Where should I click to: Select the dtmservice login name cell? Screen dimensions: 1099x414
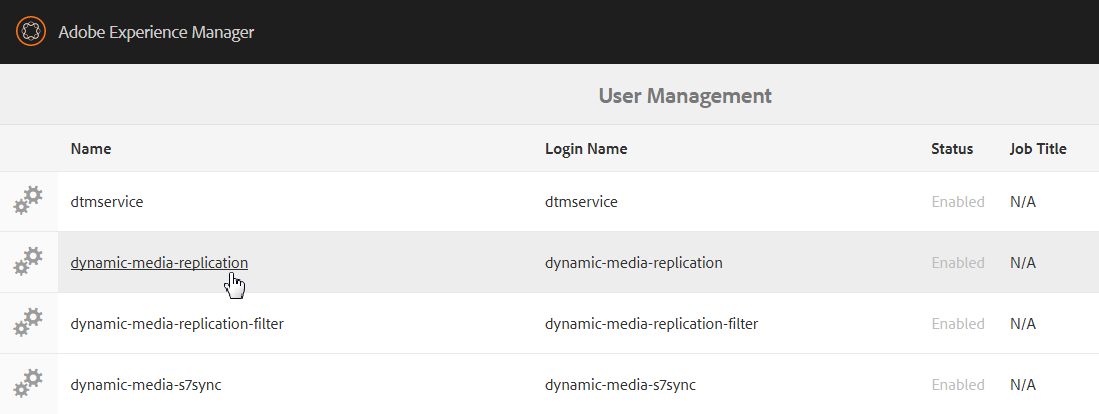[x=581, y=202]
